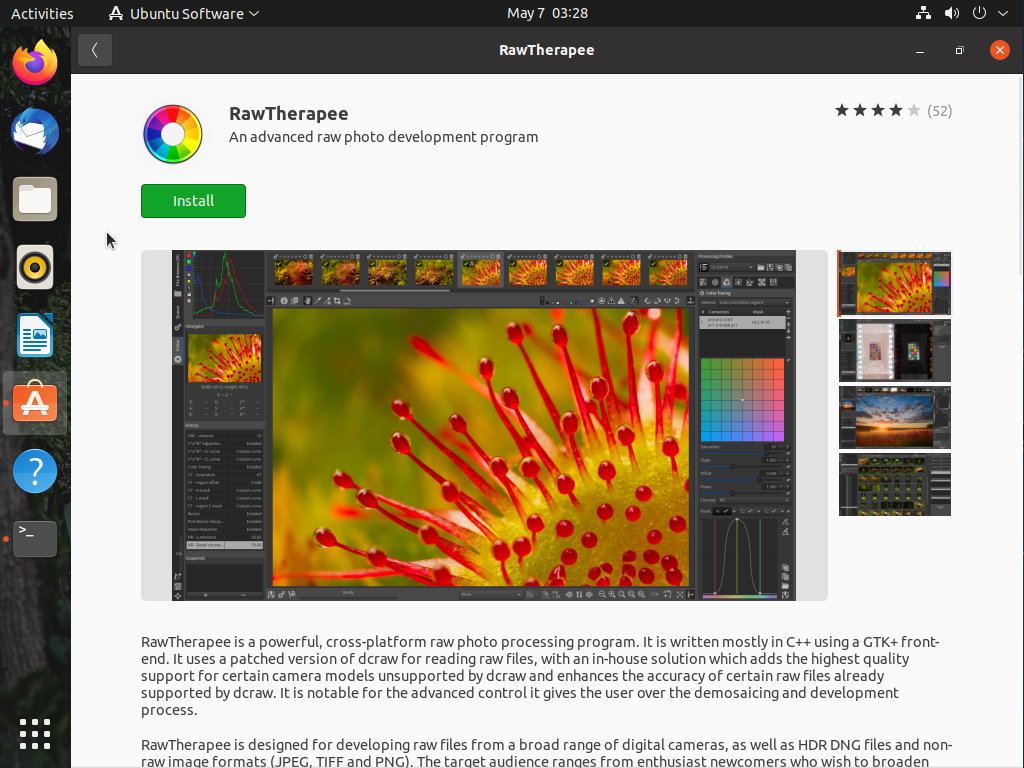This screenshot has height=768, width=1024.
Task: Install RawTherapee with the green button
Action: click(x=193, y=201)
